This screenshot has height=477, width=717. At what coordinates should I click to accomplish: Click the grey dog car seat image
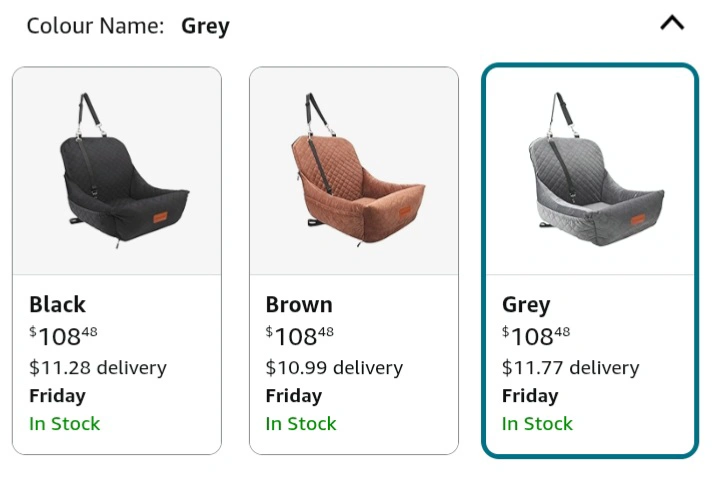589,170
